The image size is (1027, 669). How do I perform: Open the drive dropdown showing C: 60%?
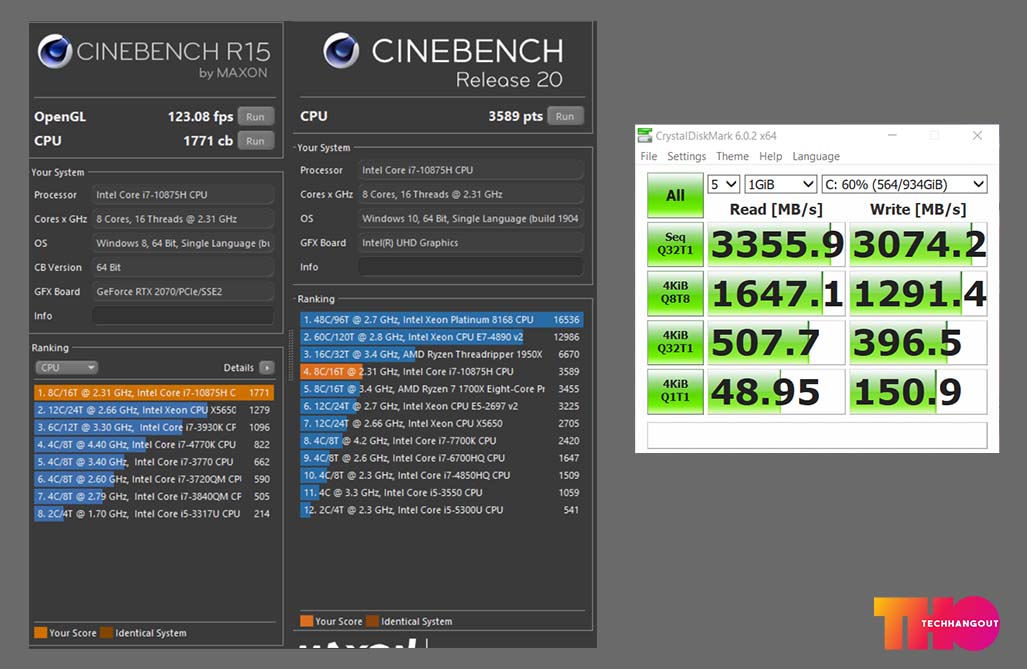[905, 185]
